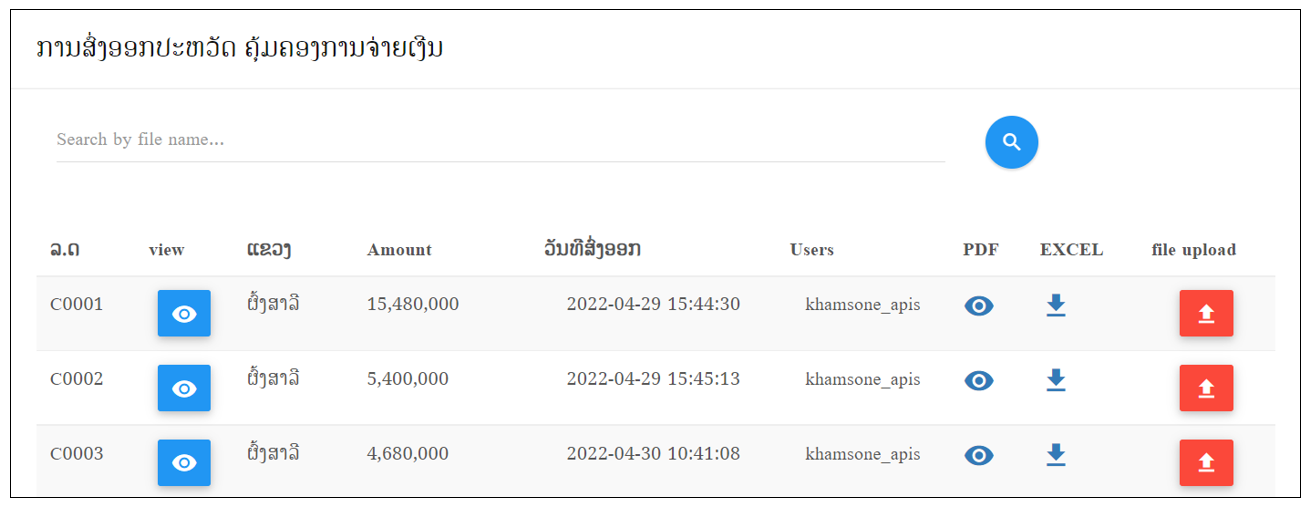Upload a file for row C0003
The image size is (1310, 508).
[1206, 462]
